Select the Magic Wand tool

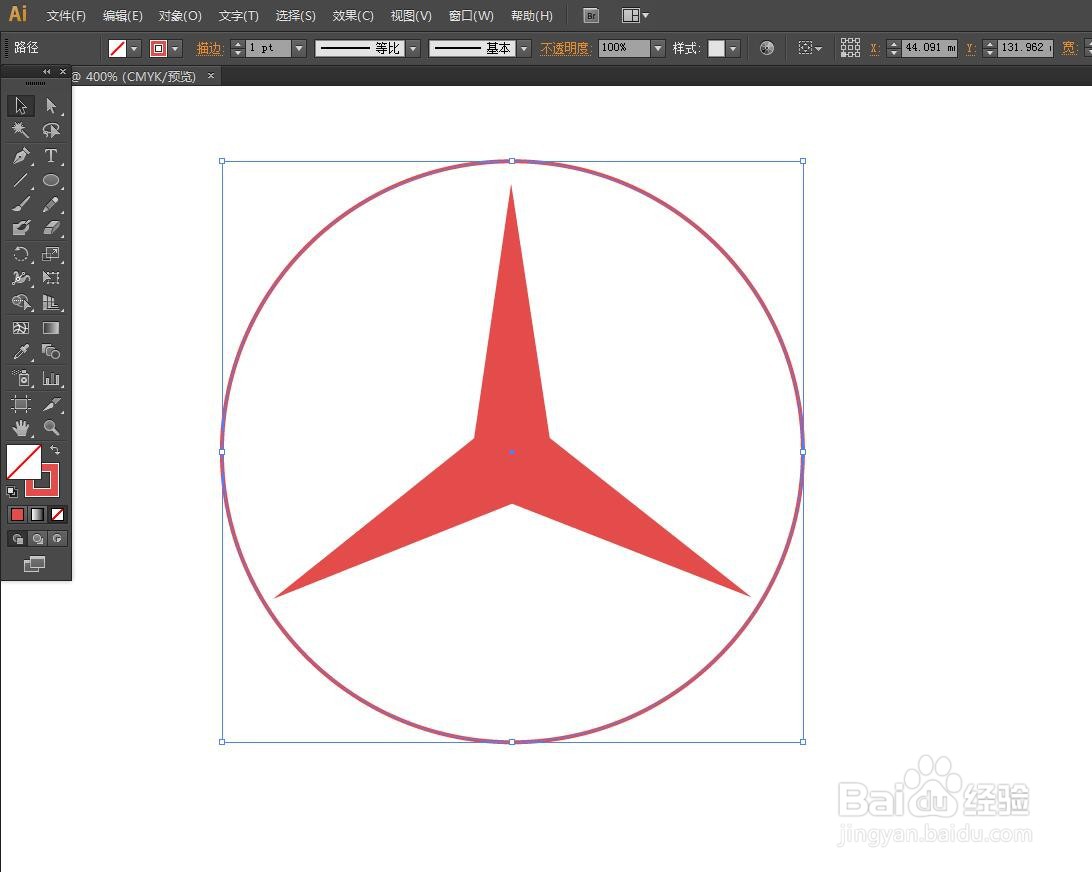21,130
